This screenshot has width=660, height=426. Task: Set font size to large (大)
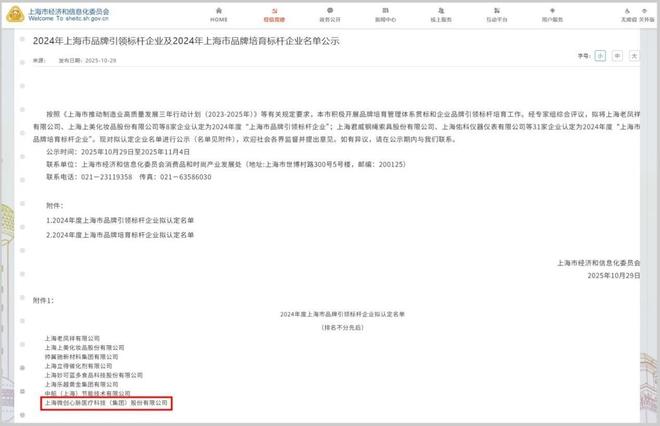[634, 56]
